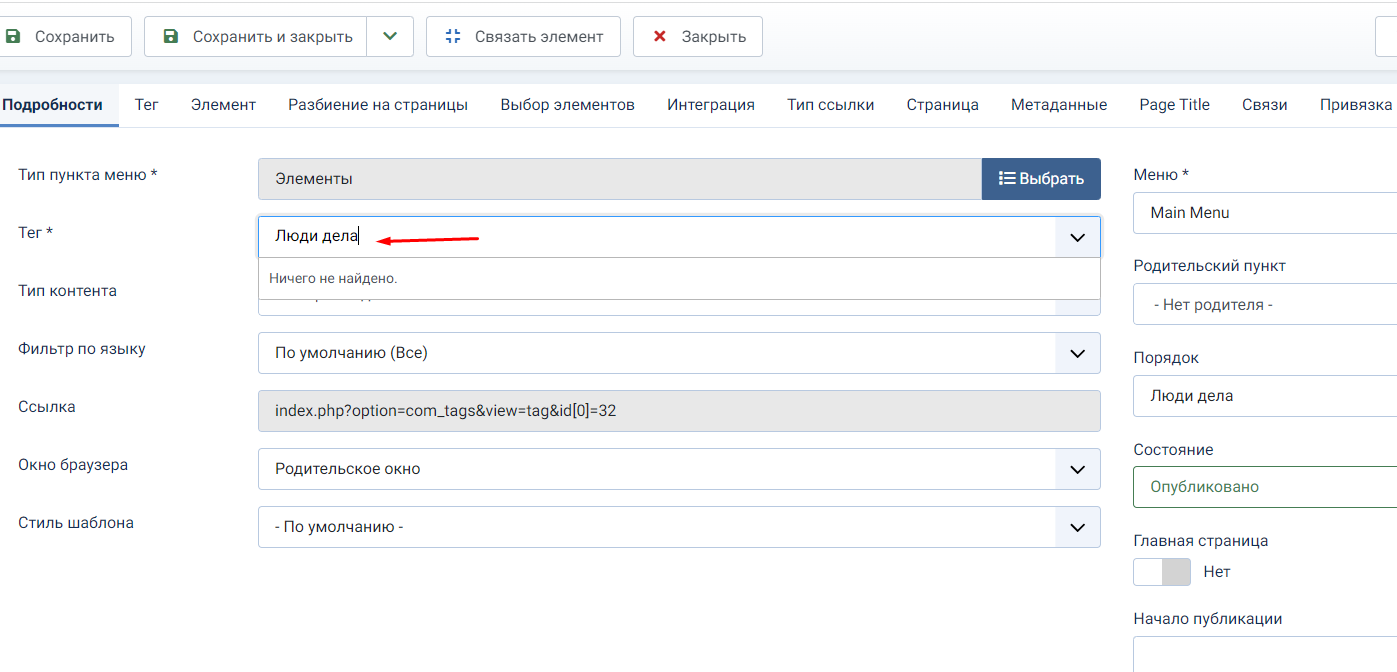Click the Фильтр по языку label
The width and height of the screenshot is (1397, 672).
(x=82, y=349)
